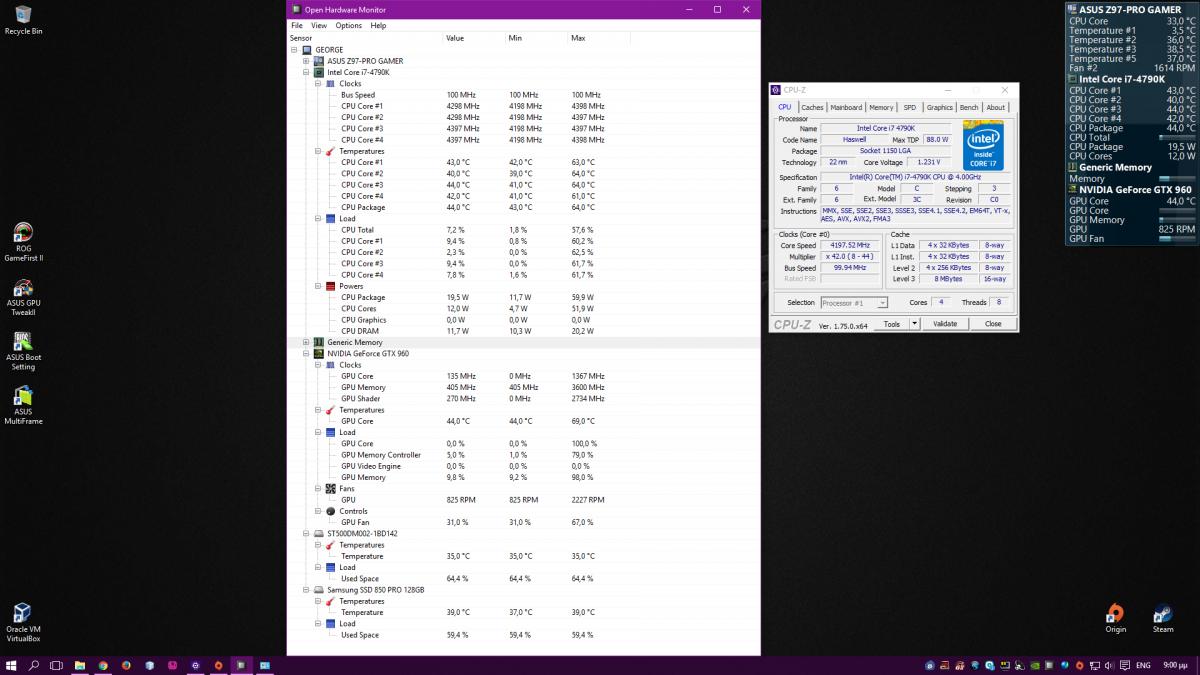The height and width of the screenshot is (675, 1200).
Task: Open the Origin desktop shortcut
Action: [x=1115, y=617]
